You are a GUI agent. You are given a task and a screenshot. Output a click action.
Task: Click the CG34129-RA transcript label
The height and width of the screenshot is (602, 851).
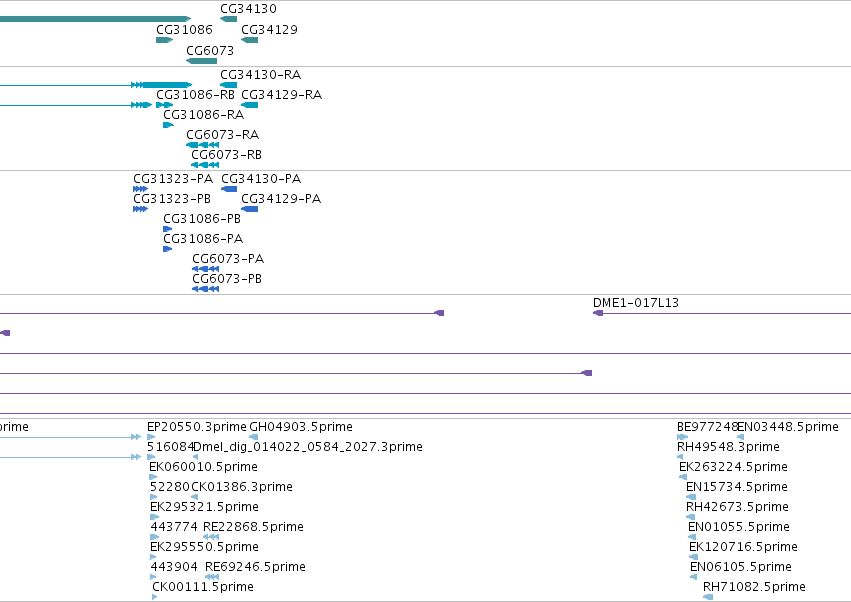click(x=281, y=95)
